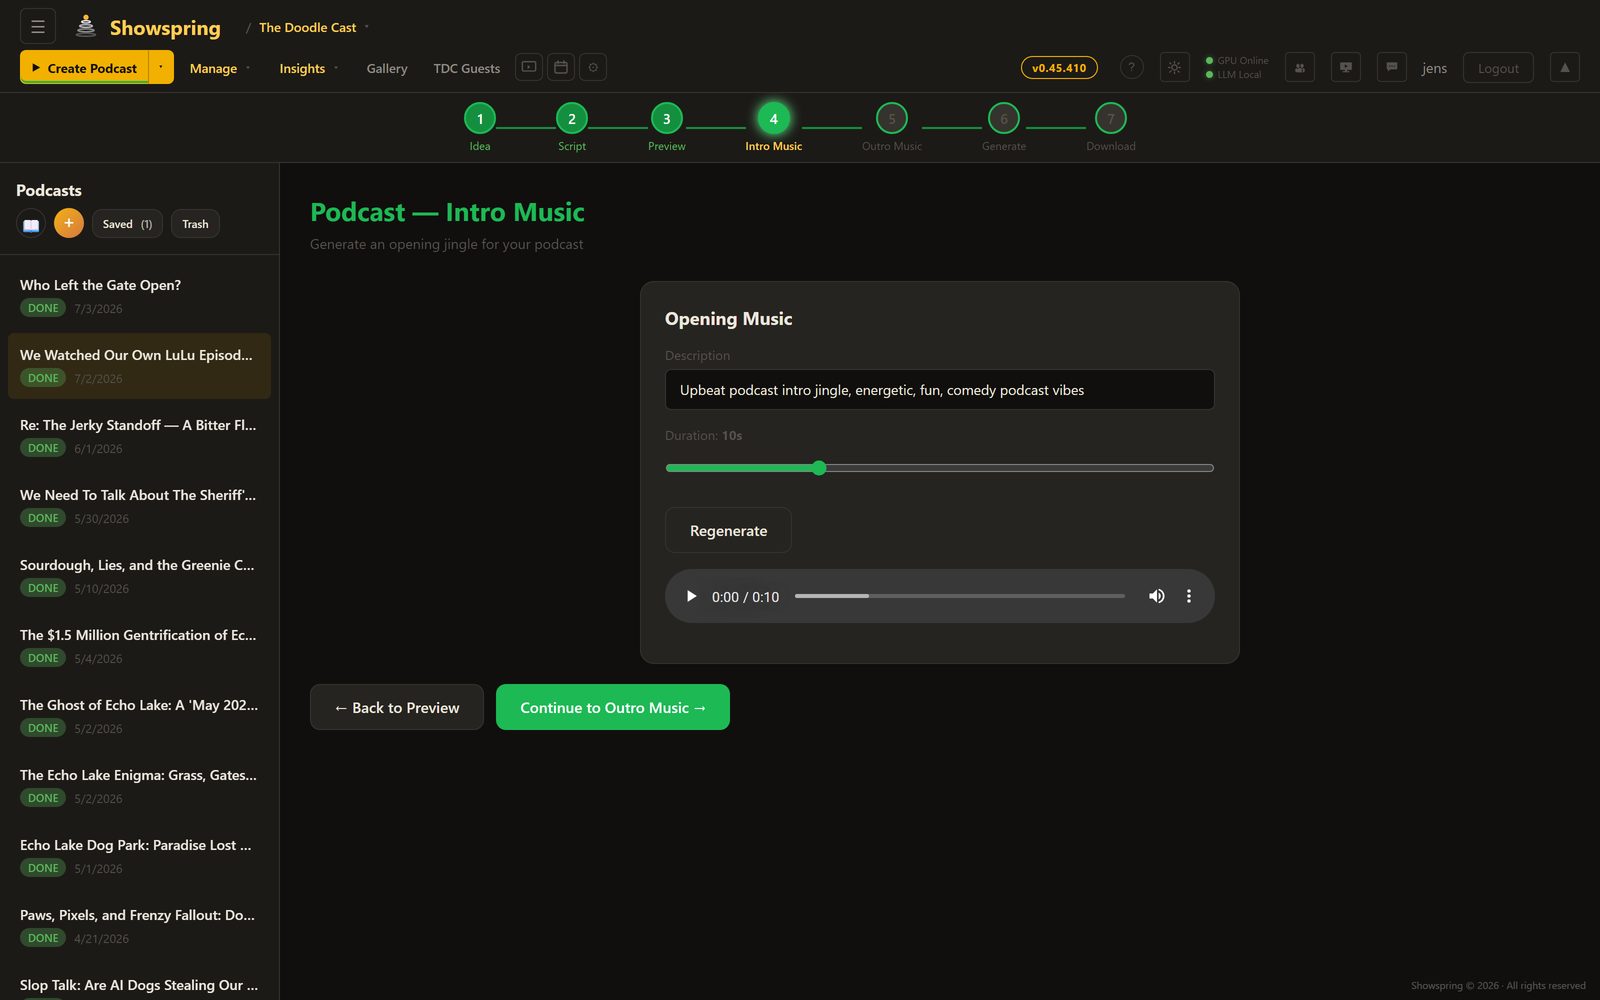Open the help question mark icon

[x=1131, y=67]
